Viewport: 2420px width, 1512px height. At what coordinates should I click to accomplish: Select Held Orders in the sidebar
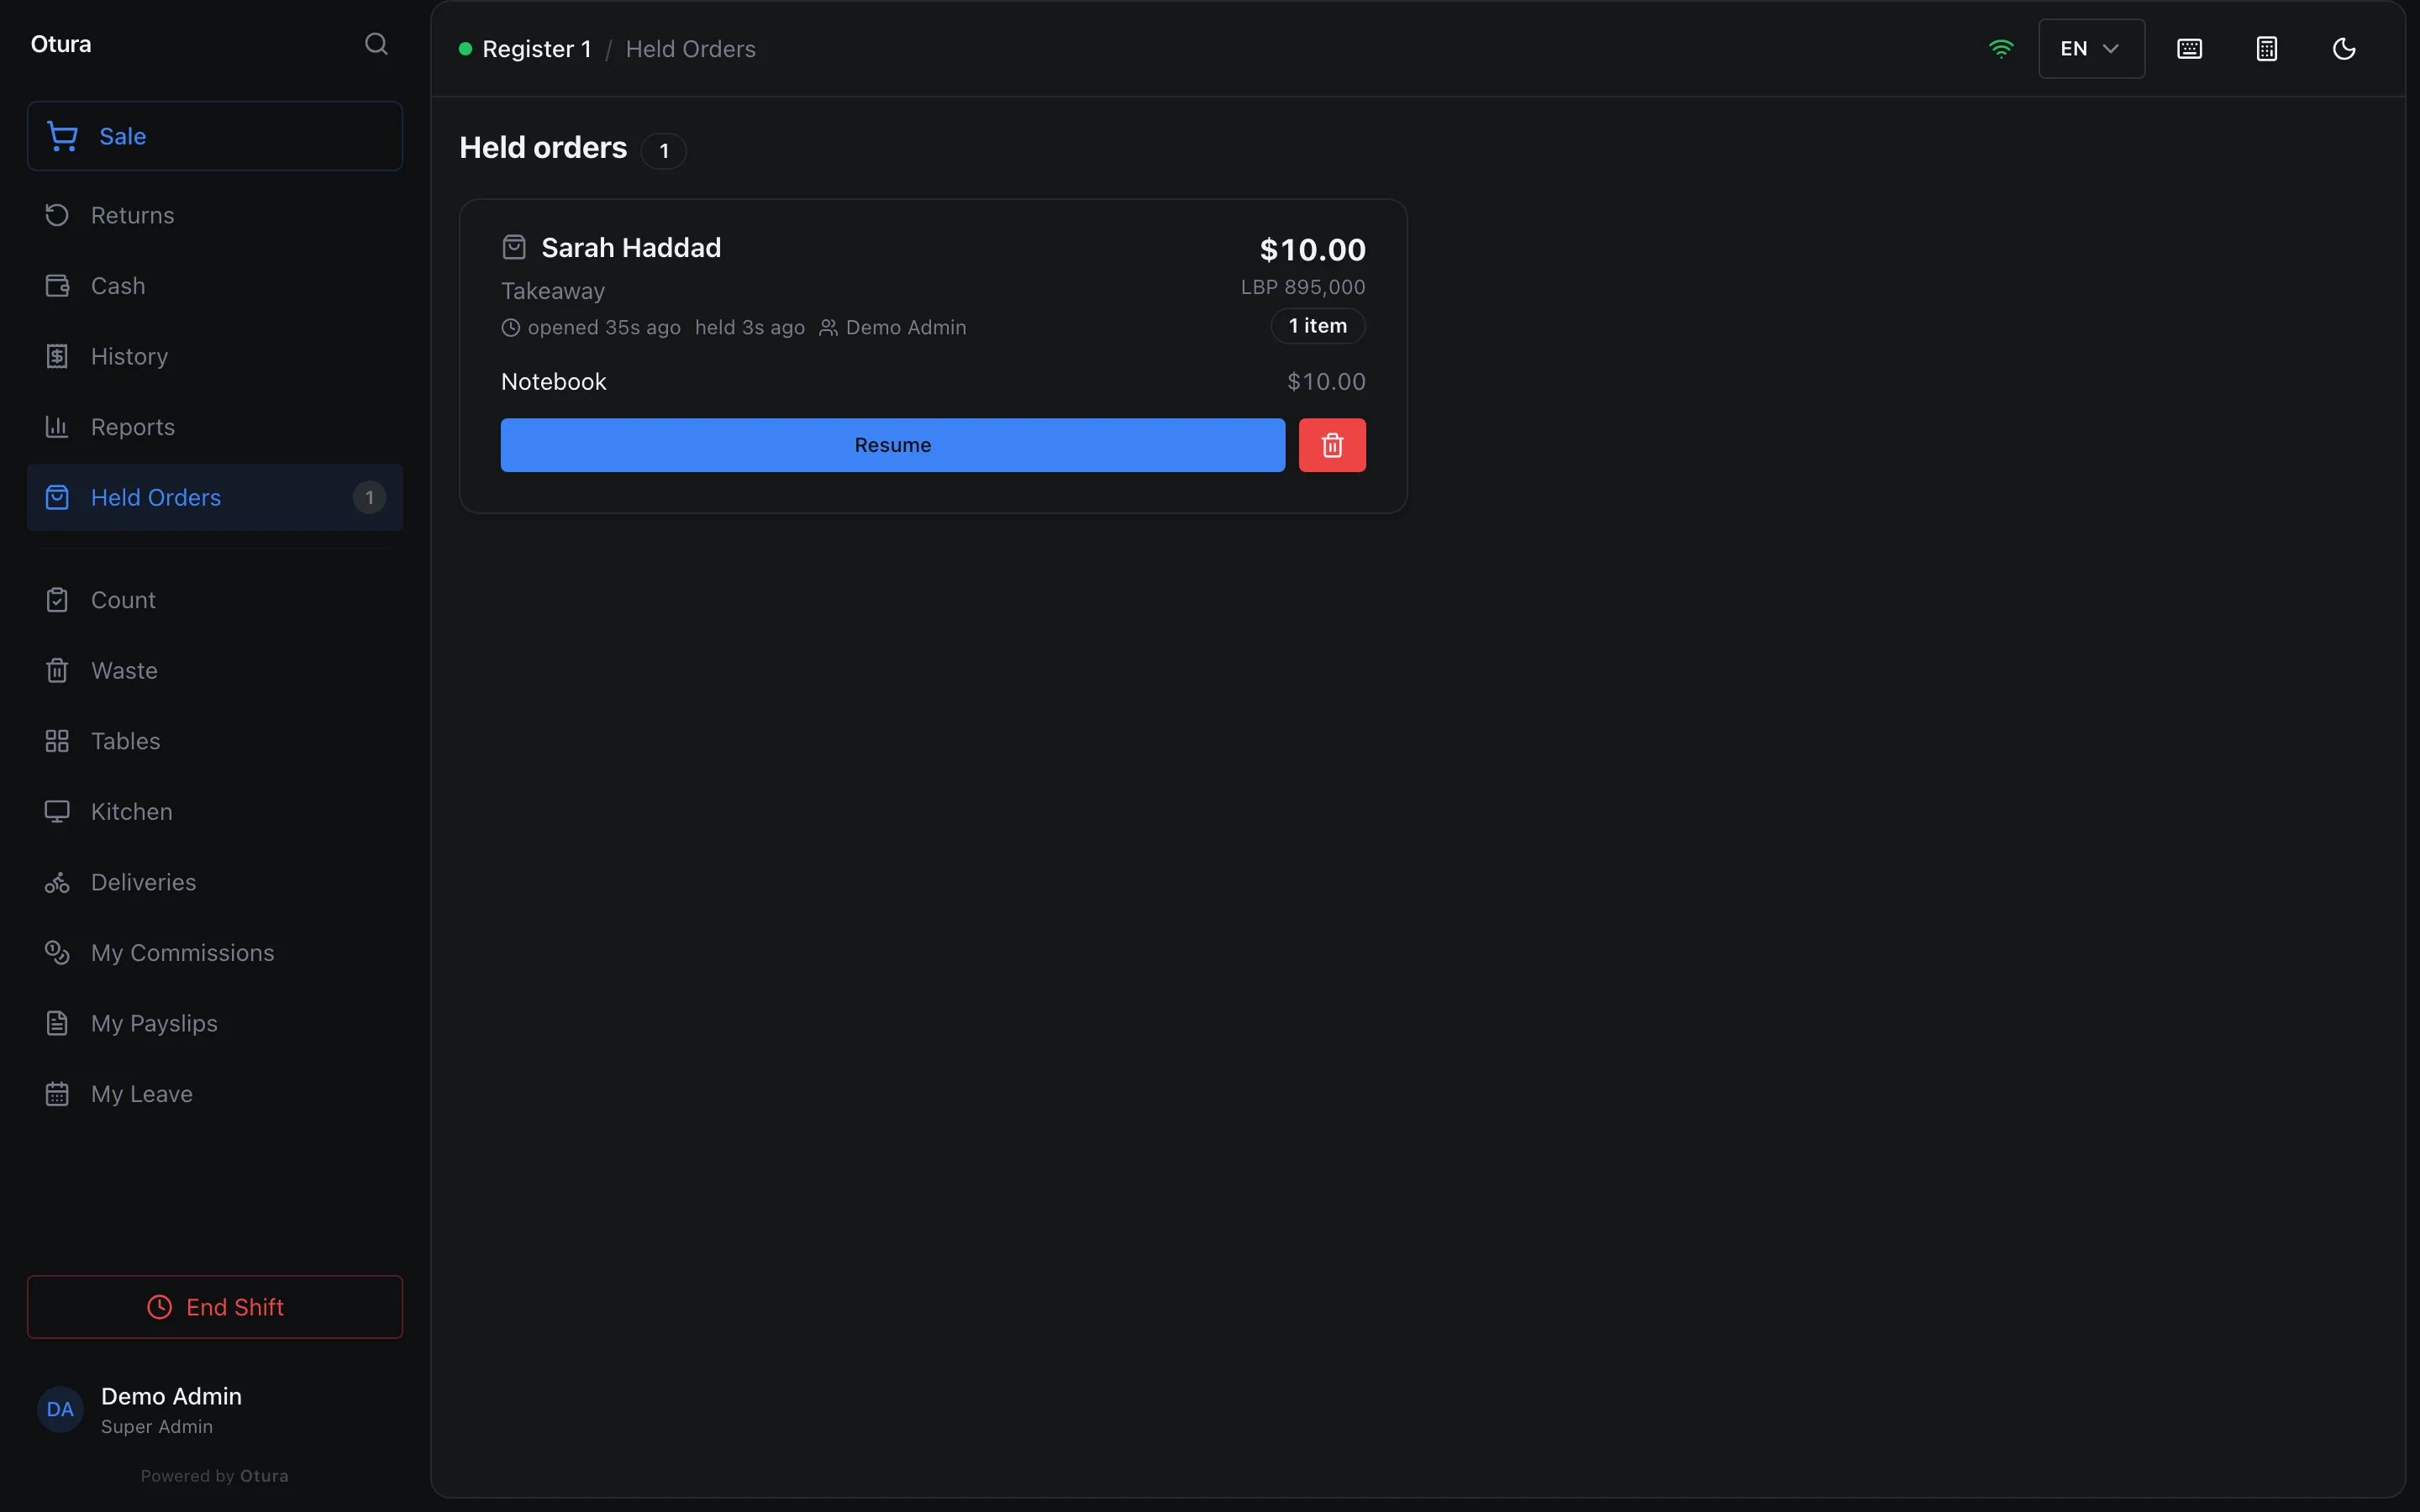[x=215, y=497]
